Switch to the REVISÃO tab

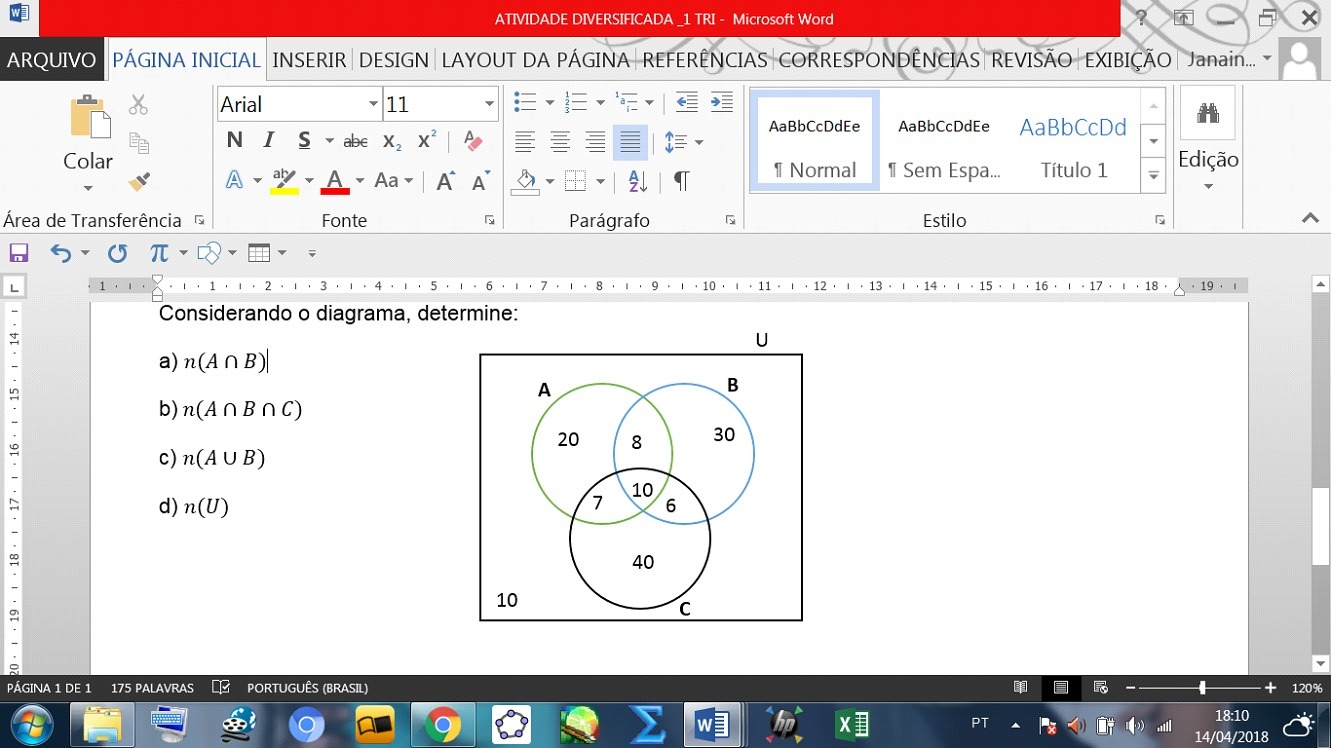click(1031, 60)
